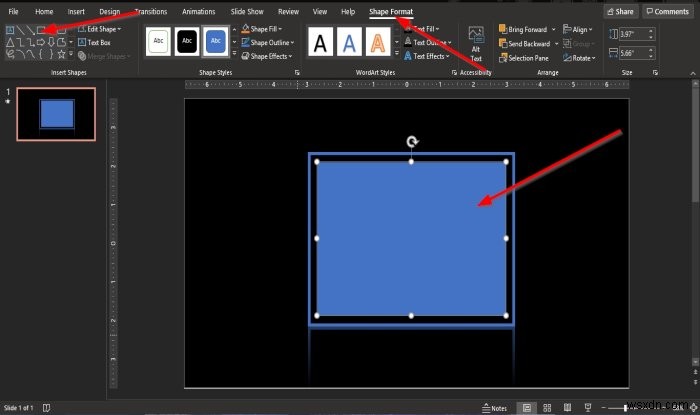Open Edit Shape dropdown
This screenshot has height=415, width=700.
[x=100, y=29]
